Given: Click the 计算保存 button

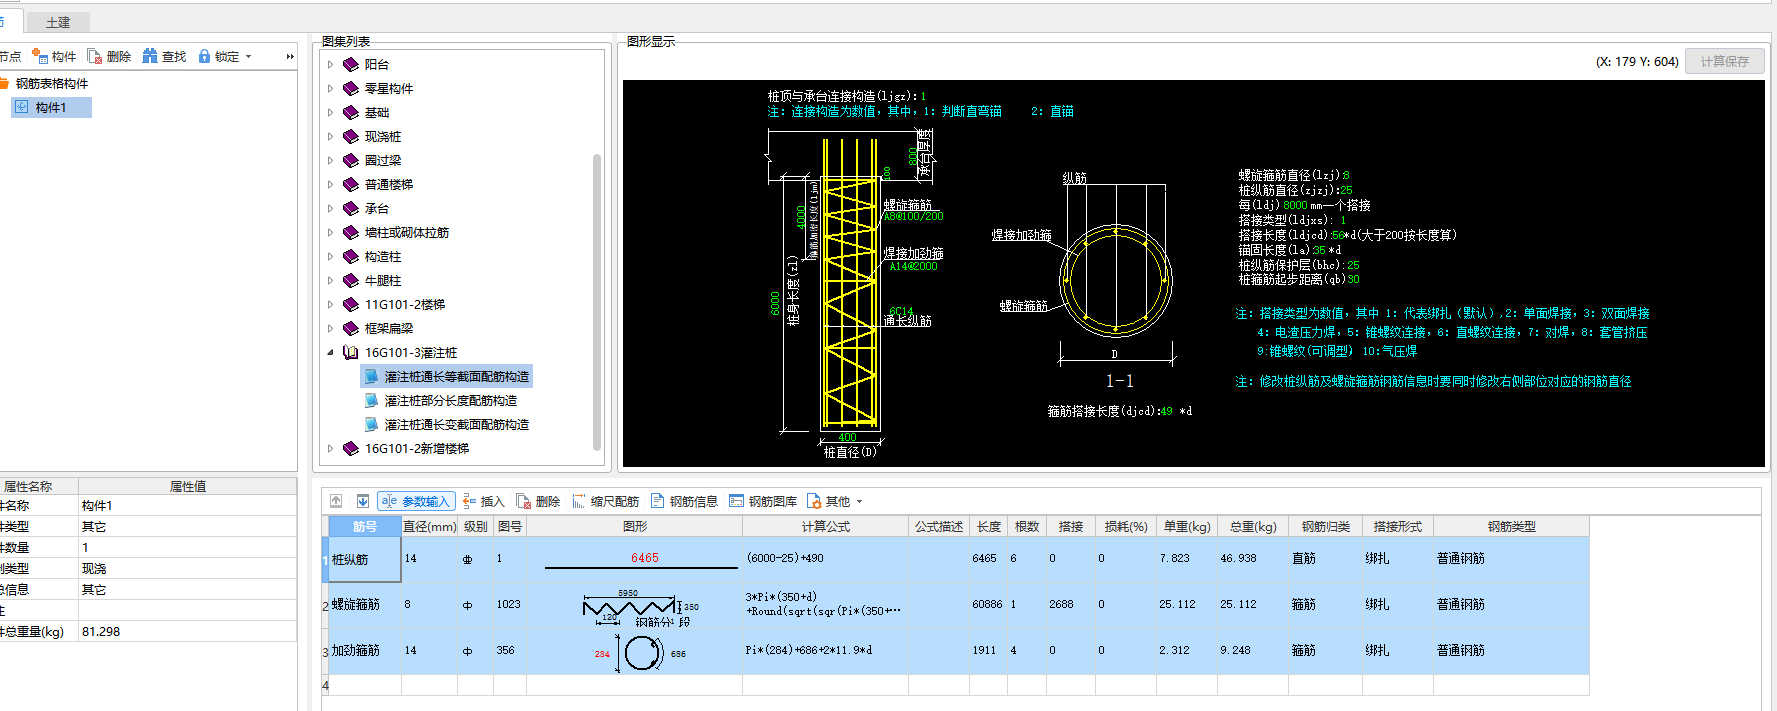Looking at the screenshot, I should tap(1725, 61).
